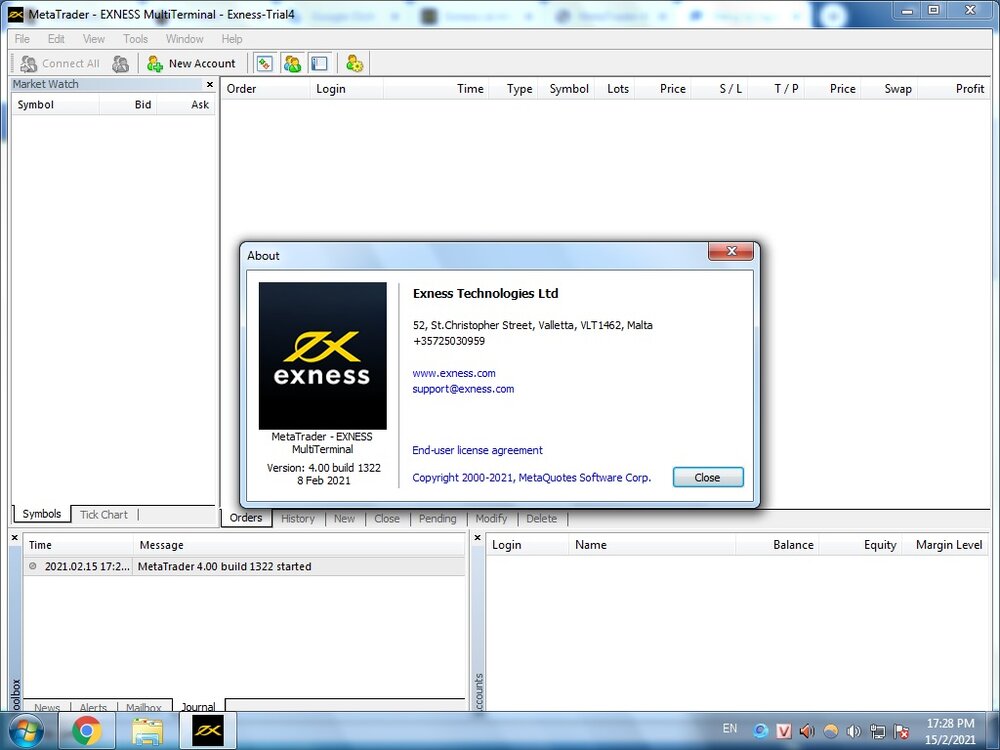Viewport: 1000px width, 750px height.
Task: Switch to the Mailbox tab in Toolbox
Action: (143, 707)
